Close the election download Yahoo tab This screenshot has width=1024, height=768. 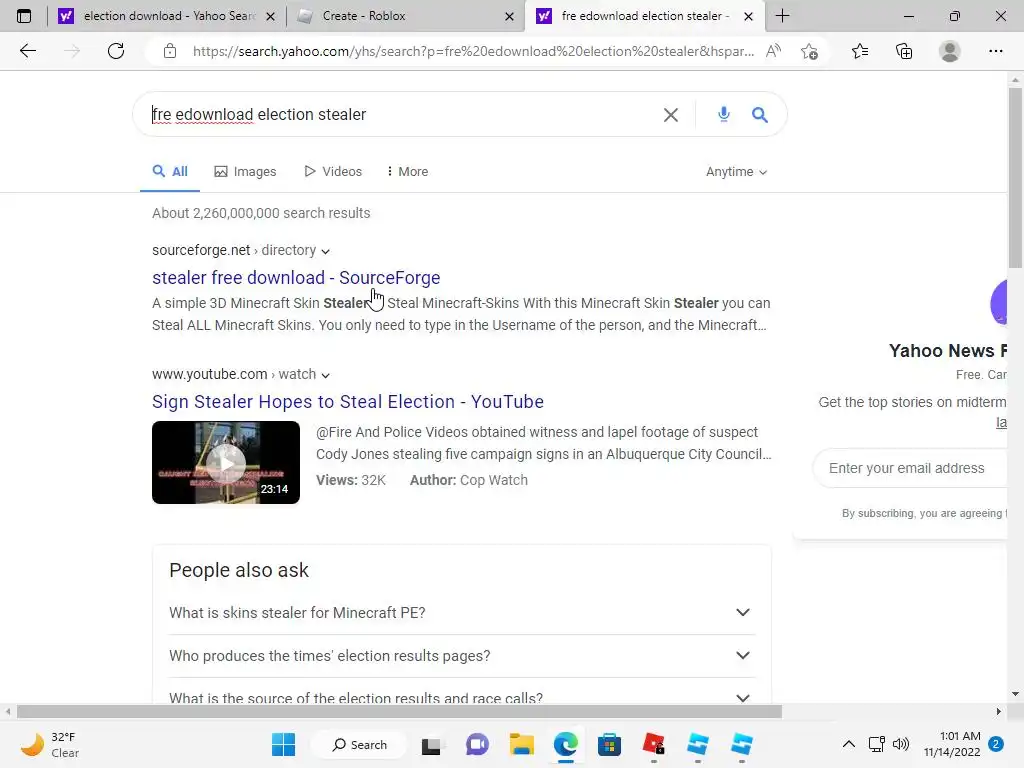(270, 16)
